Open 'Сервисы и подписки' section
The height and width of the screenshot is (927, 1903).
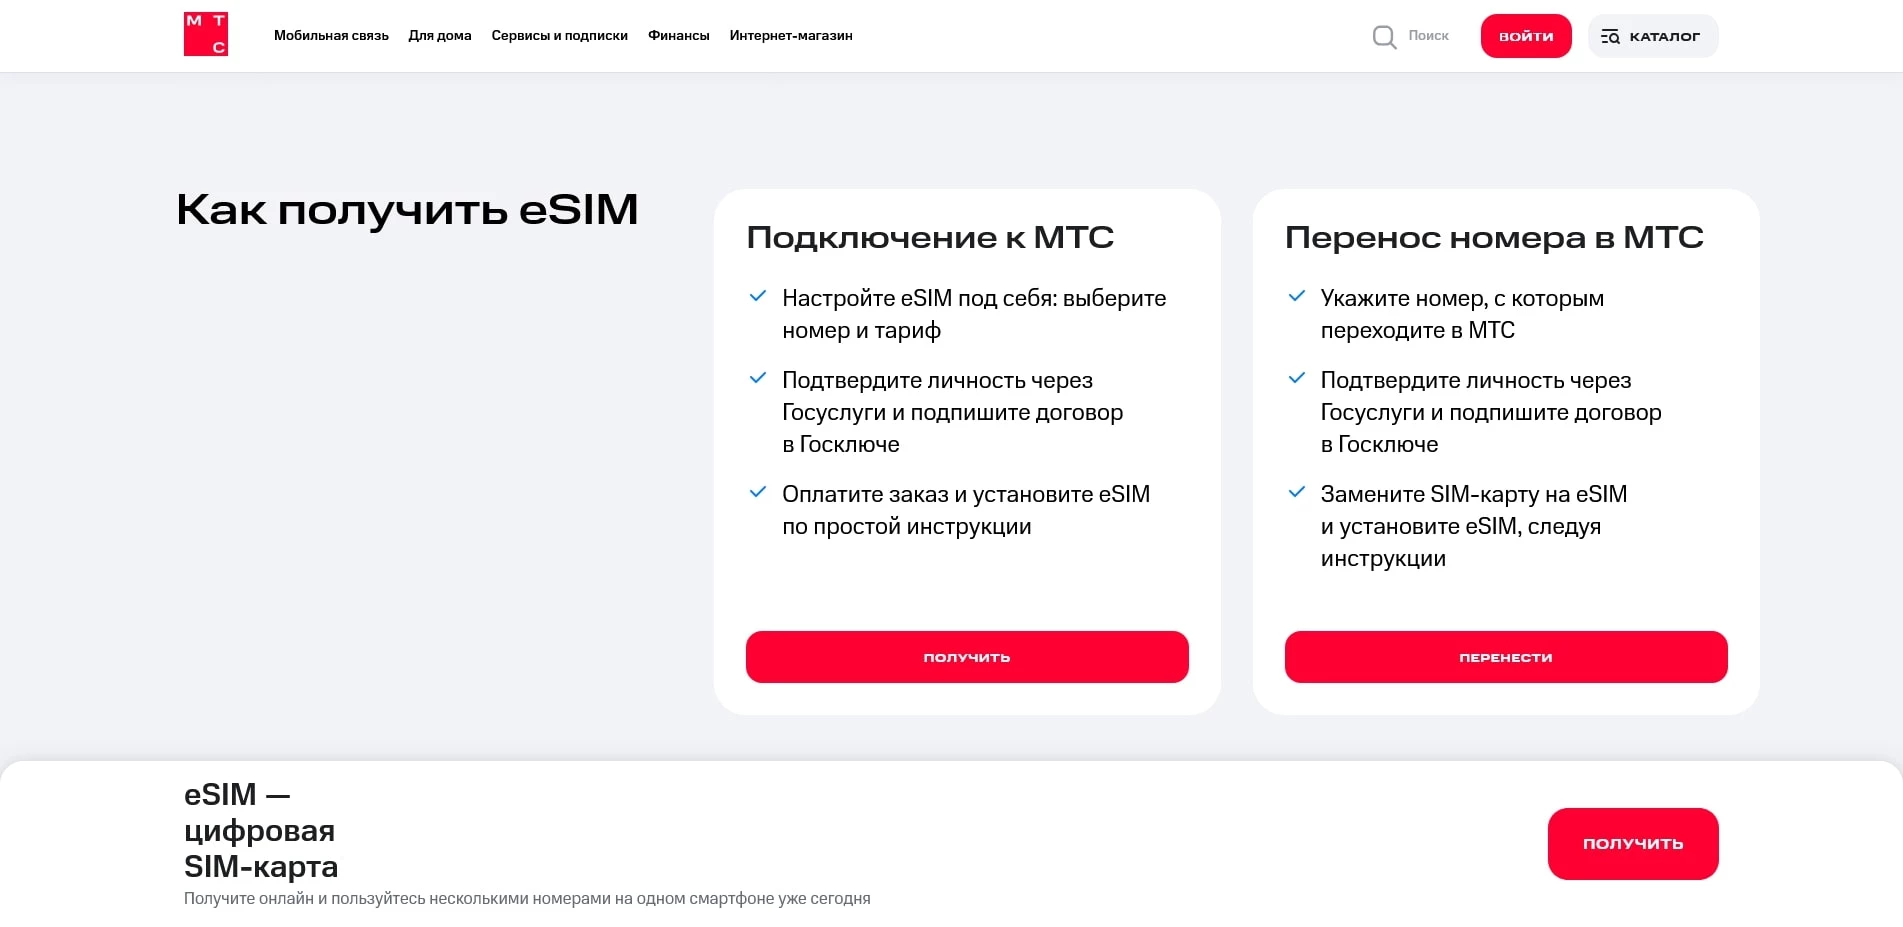pos(559,35)
